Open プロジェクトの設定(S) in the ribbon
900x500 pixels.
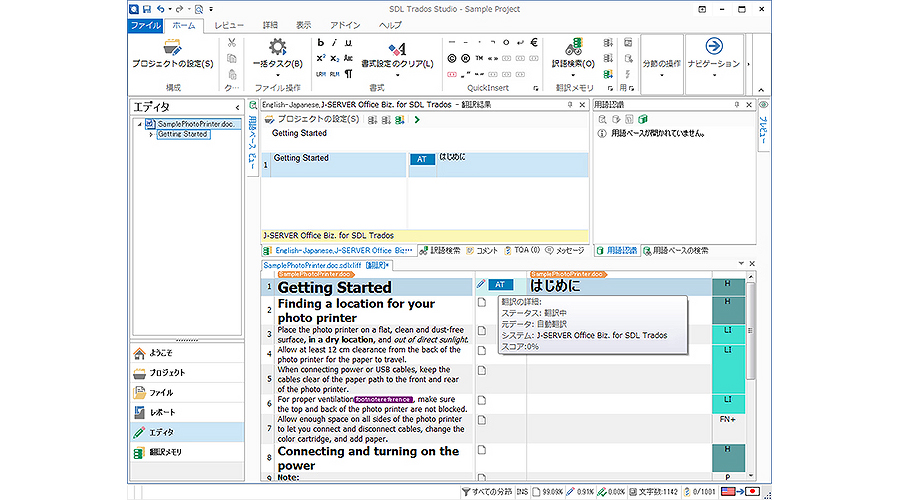click(x=173, y=55)
